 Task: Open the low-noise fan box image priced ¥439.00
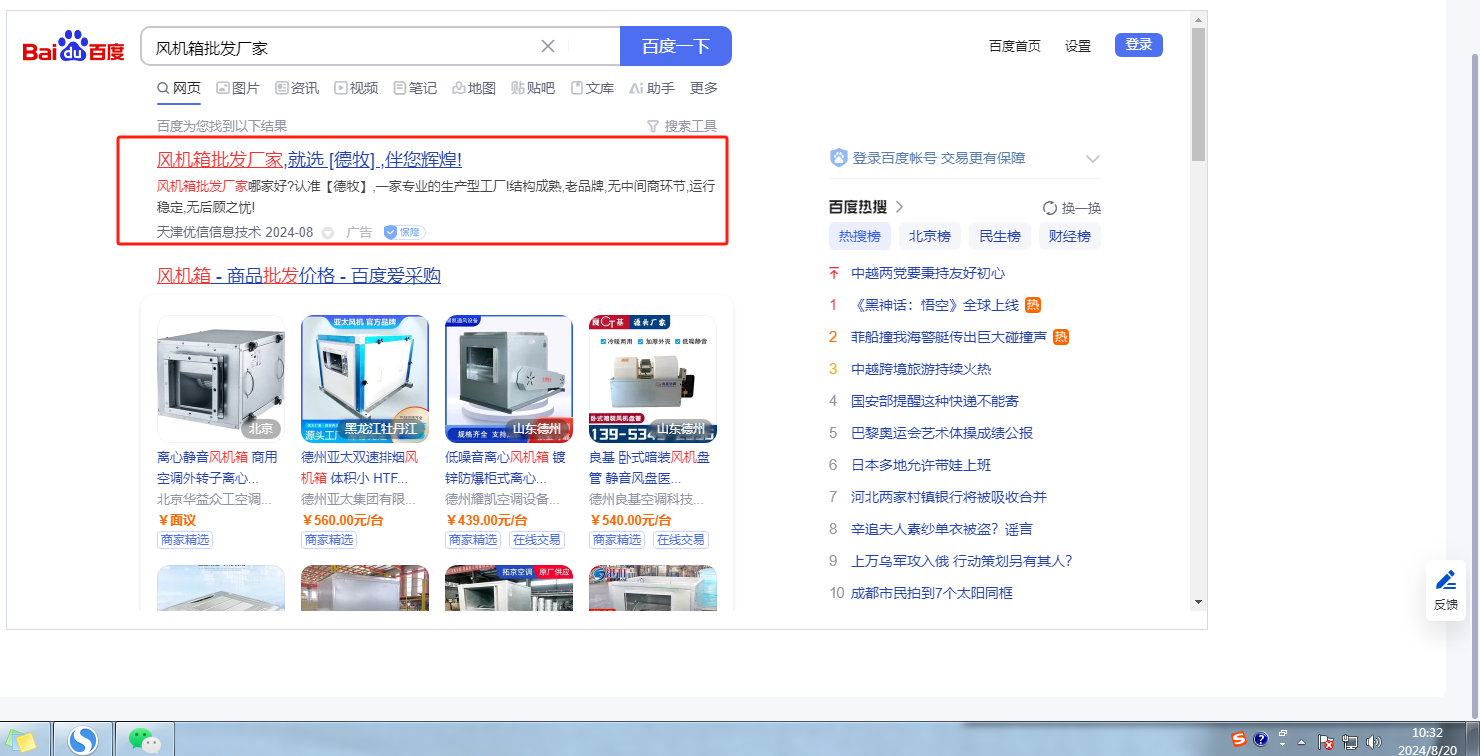tap(509, 379)
